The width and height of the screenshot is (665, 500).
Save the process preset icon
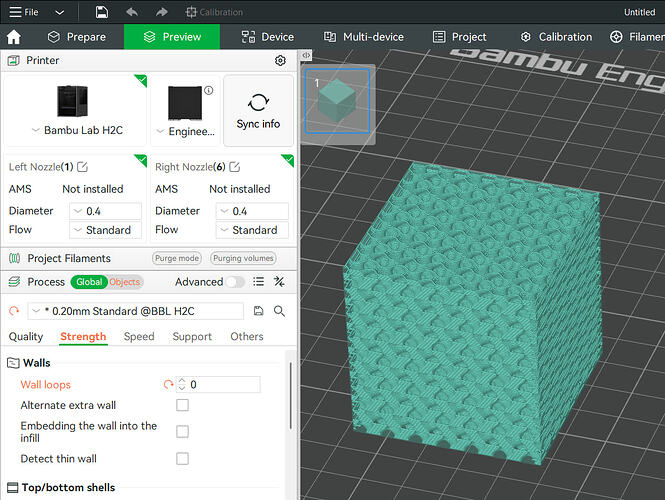point(258,311)
